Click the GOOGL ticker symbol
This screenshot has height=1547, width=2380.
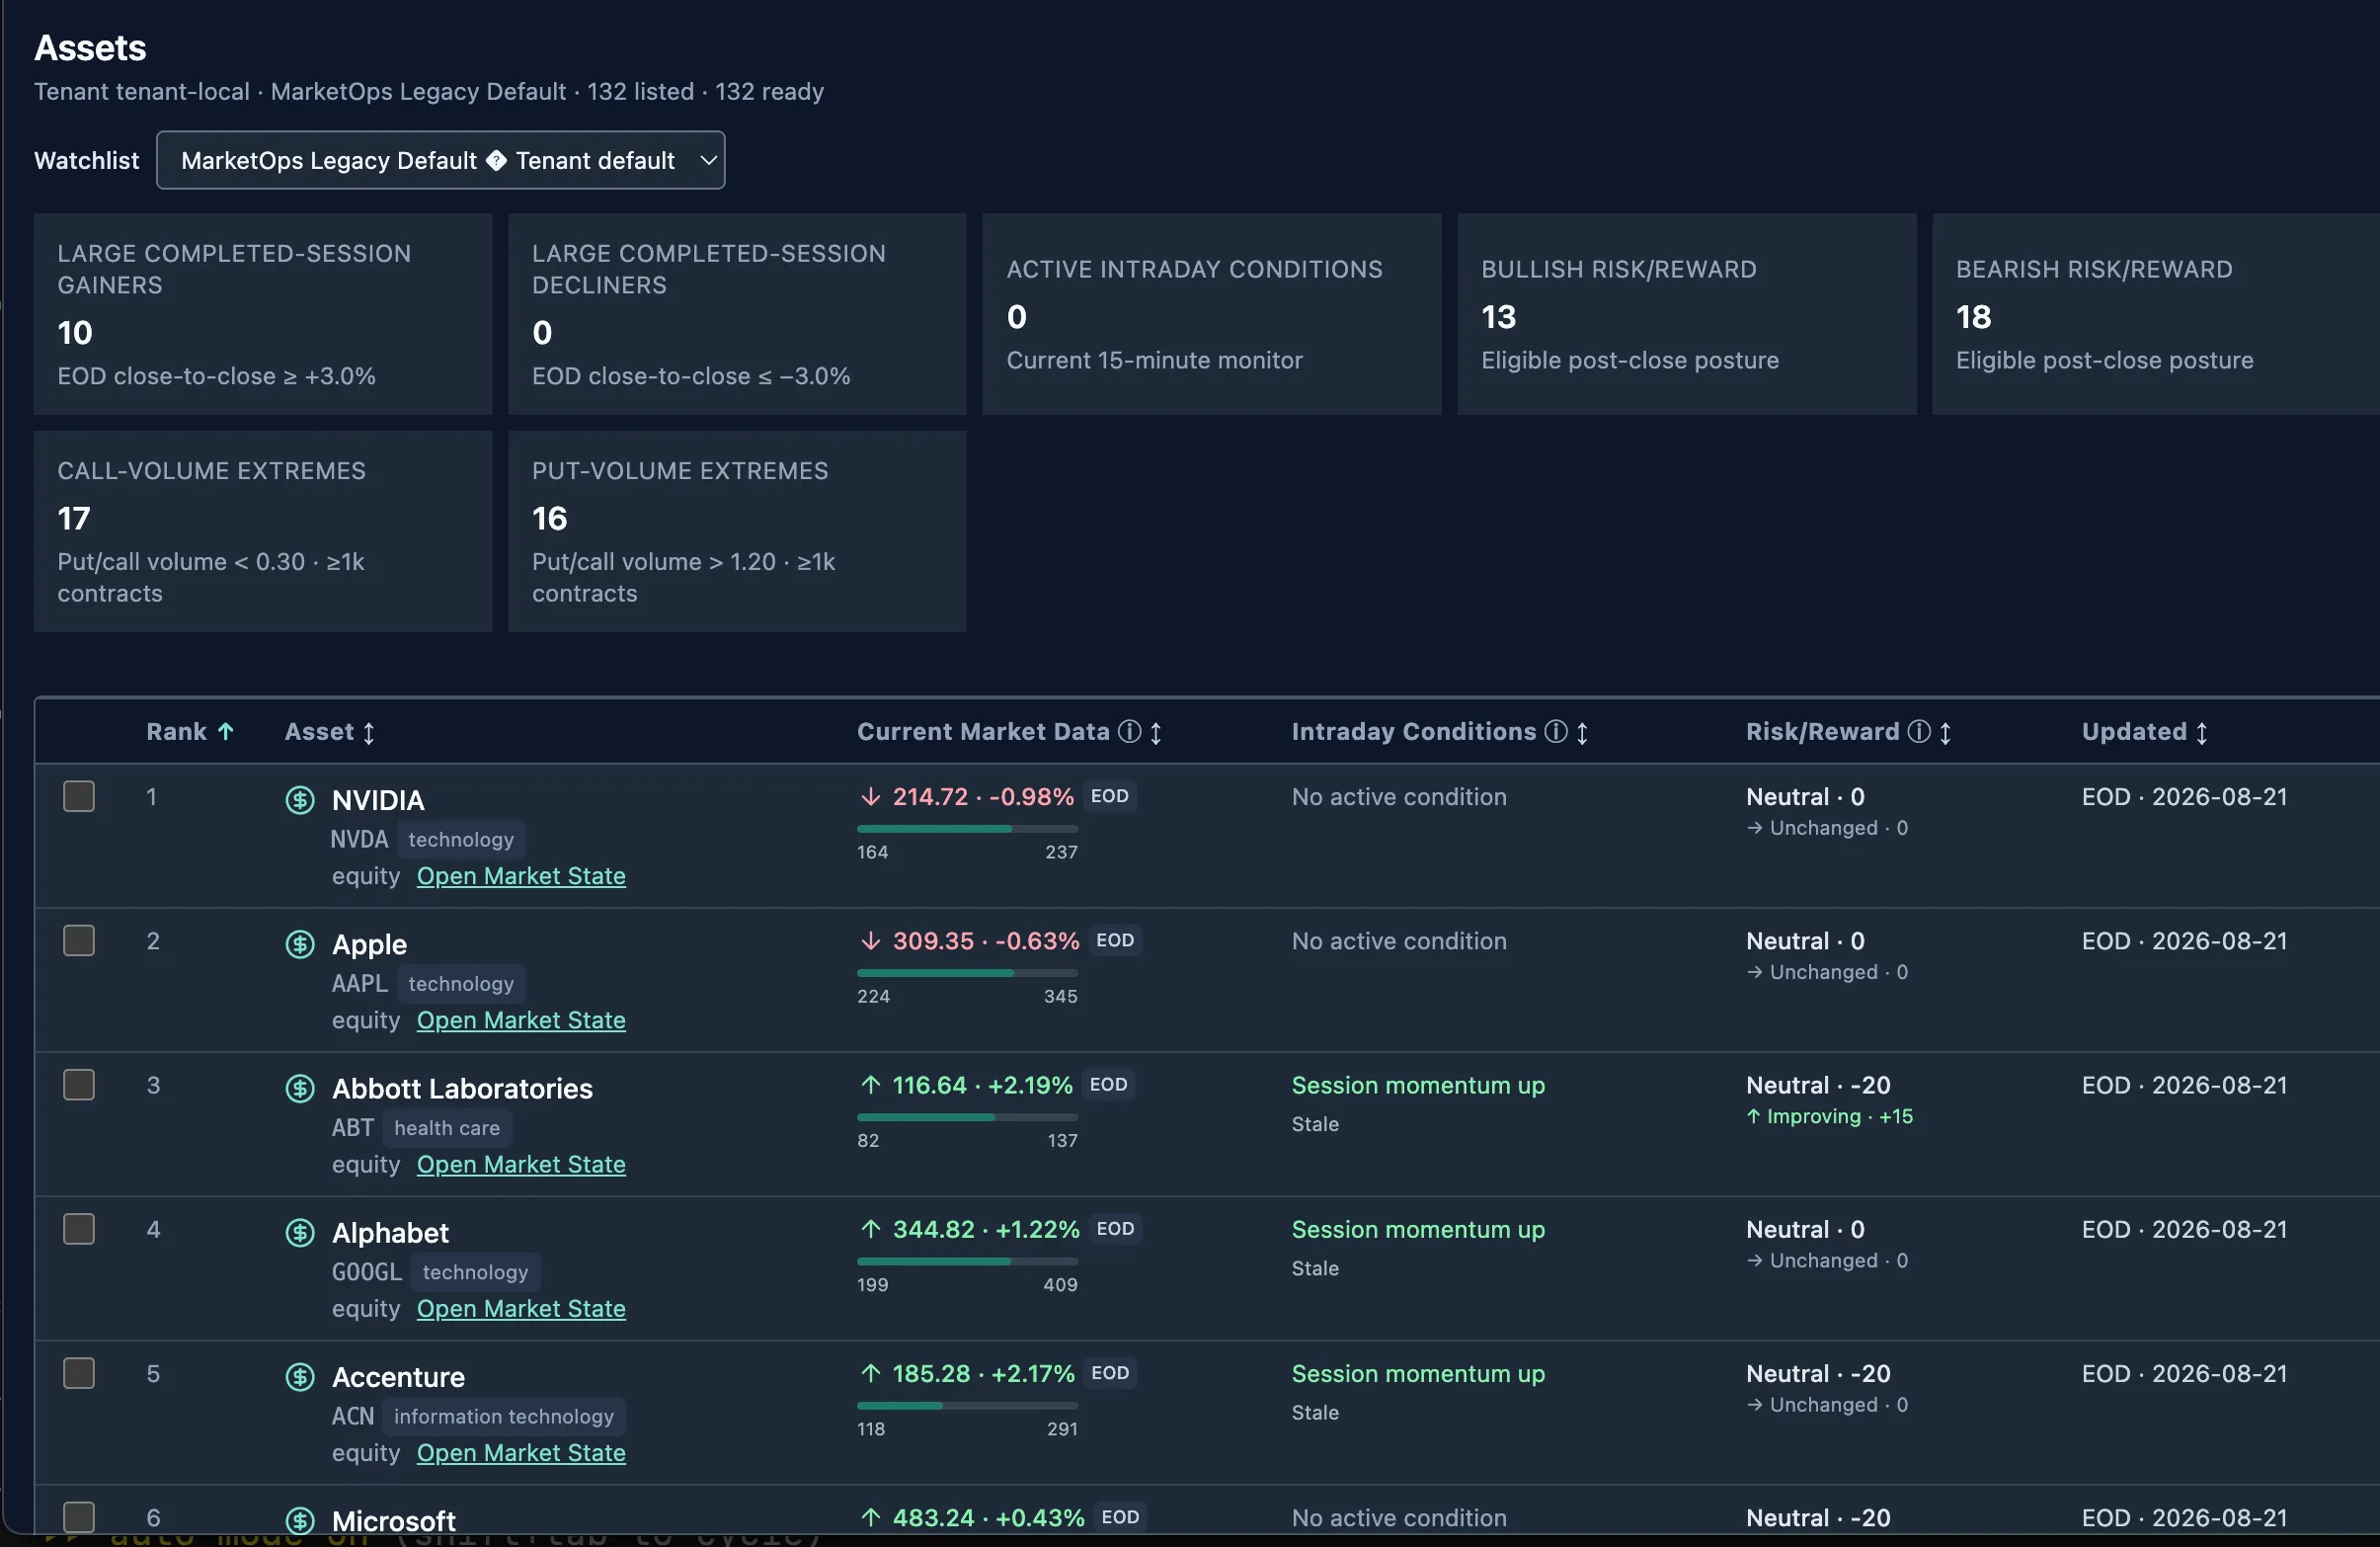(367, 1272)
